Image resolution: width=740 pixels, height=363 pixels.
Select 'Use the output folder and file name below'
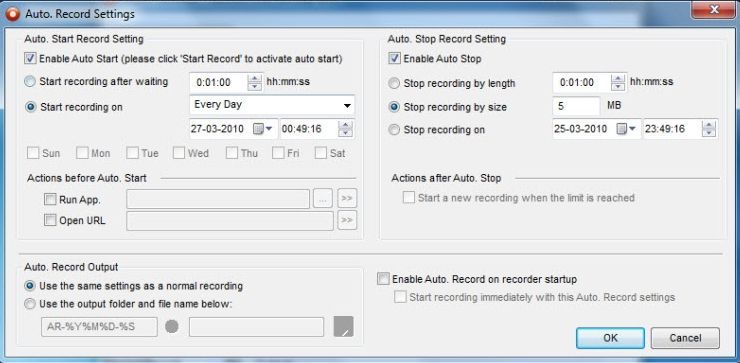click(x=31, y=304)
